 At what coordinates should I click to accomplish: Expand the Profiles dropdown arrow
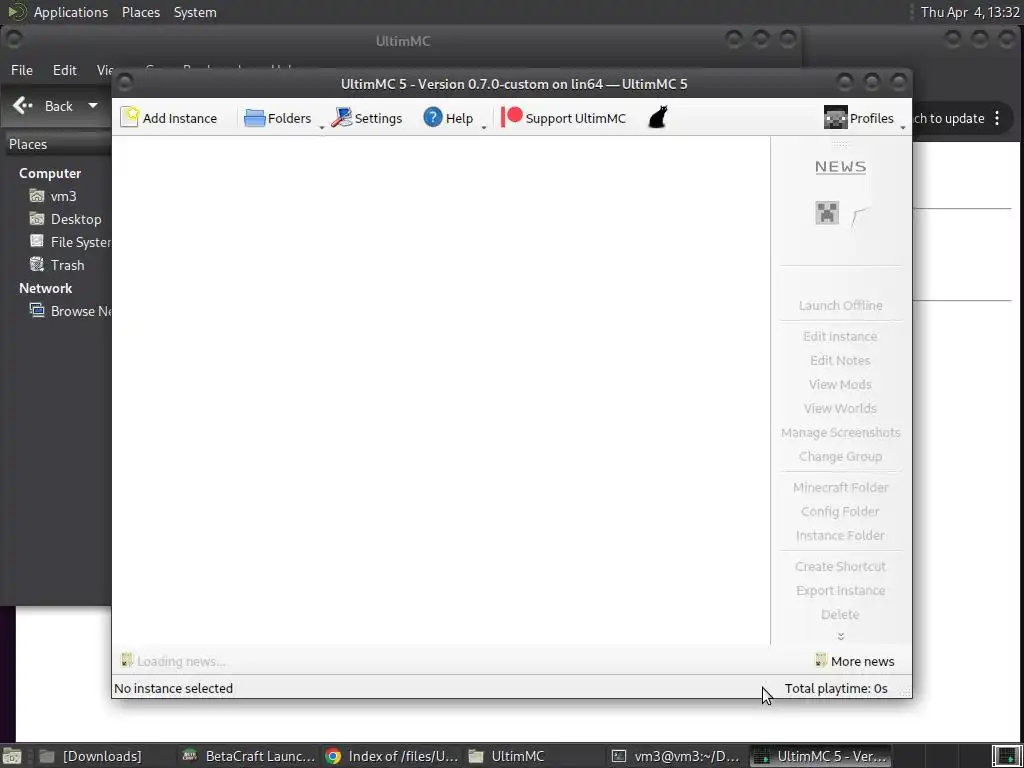[903, 127]
